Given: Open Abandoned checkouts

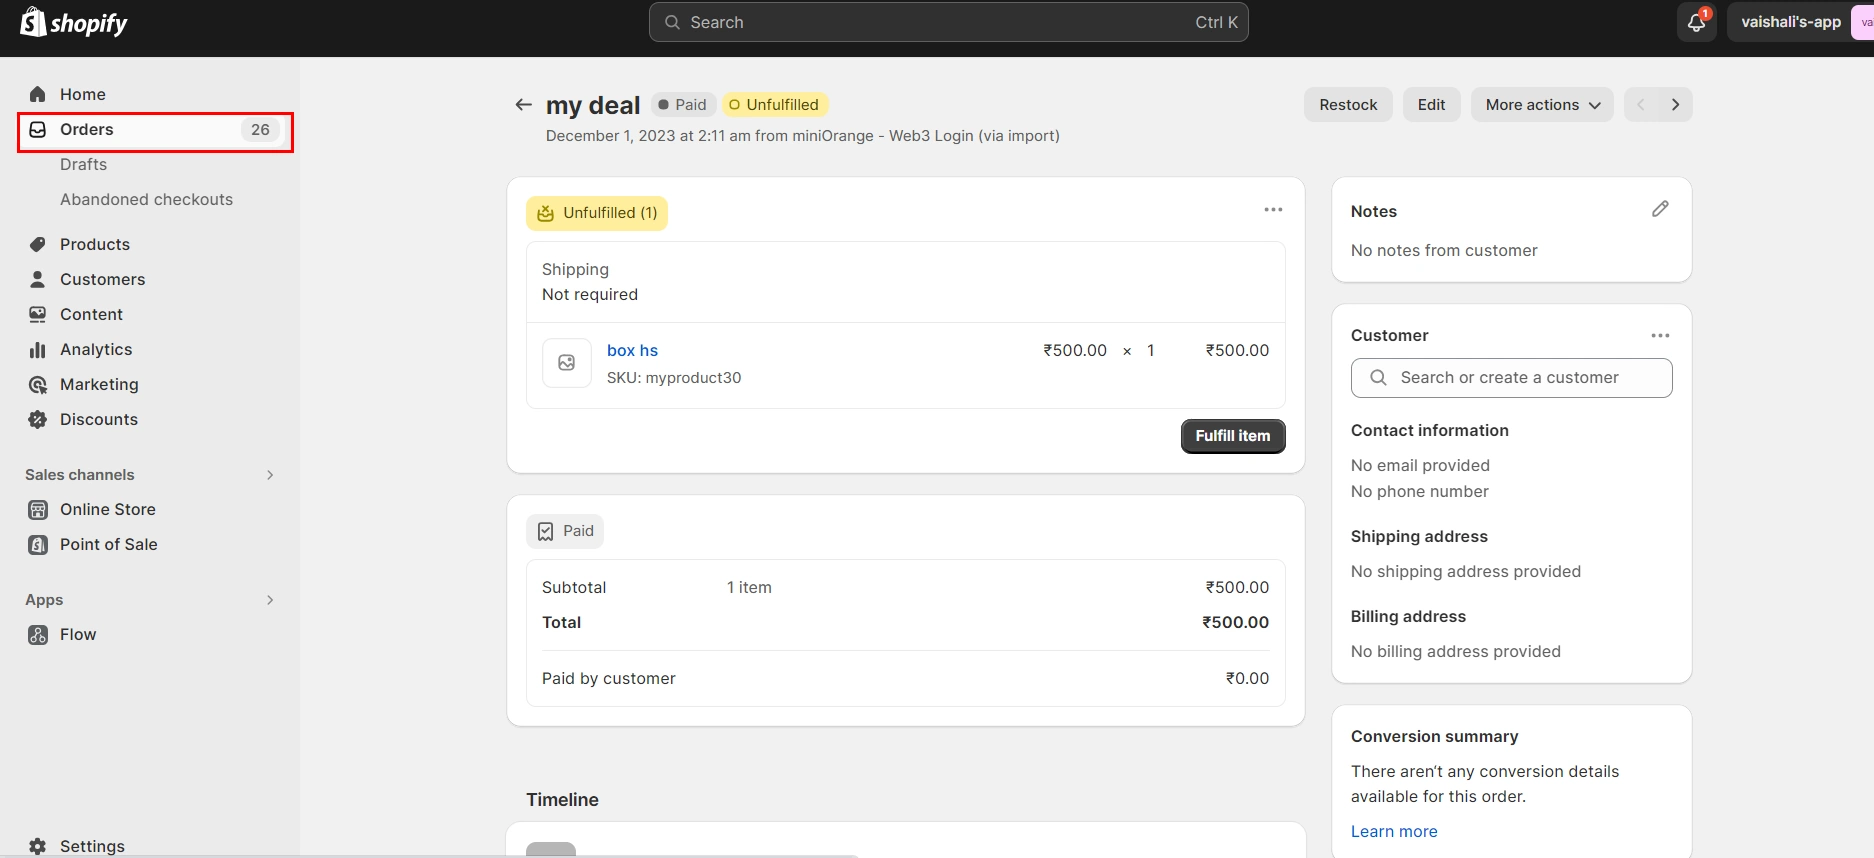Looking at the screenshot, I should [x=146, y=199].
